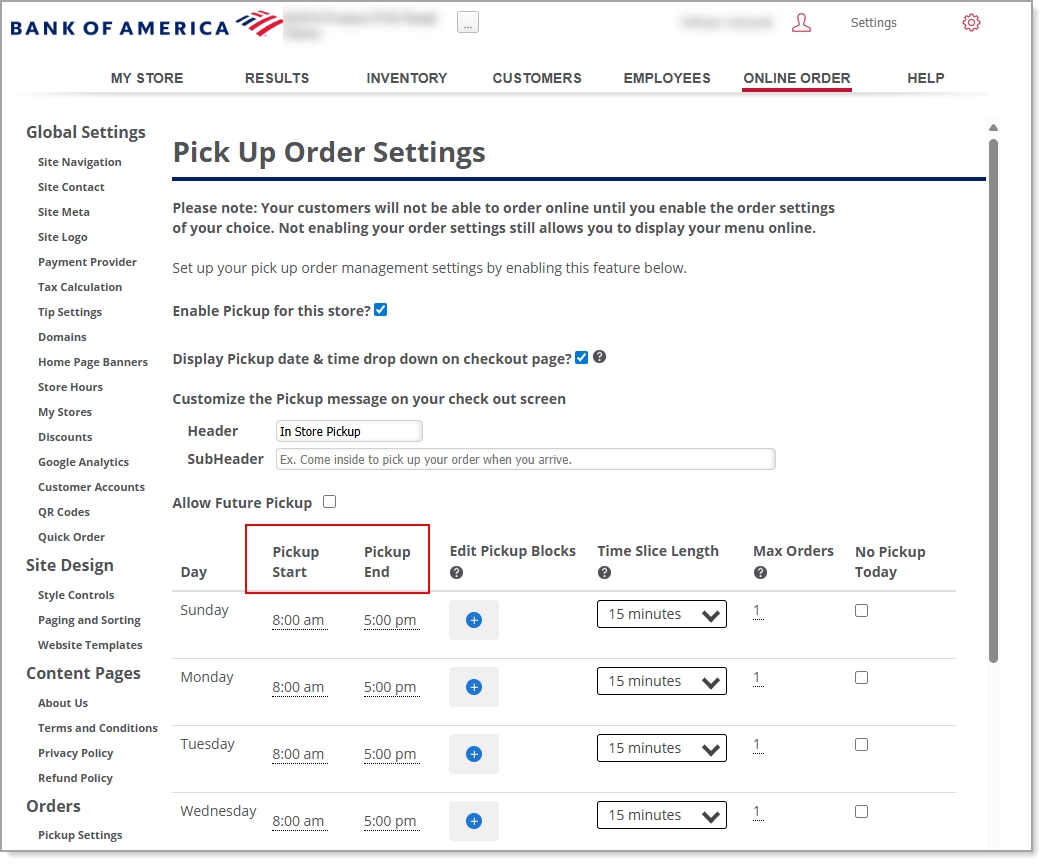Open Time Slice Length help icon

[604, 571]
